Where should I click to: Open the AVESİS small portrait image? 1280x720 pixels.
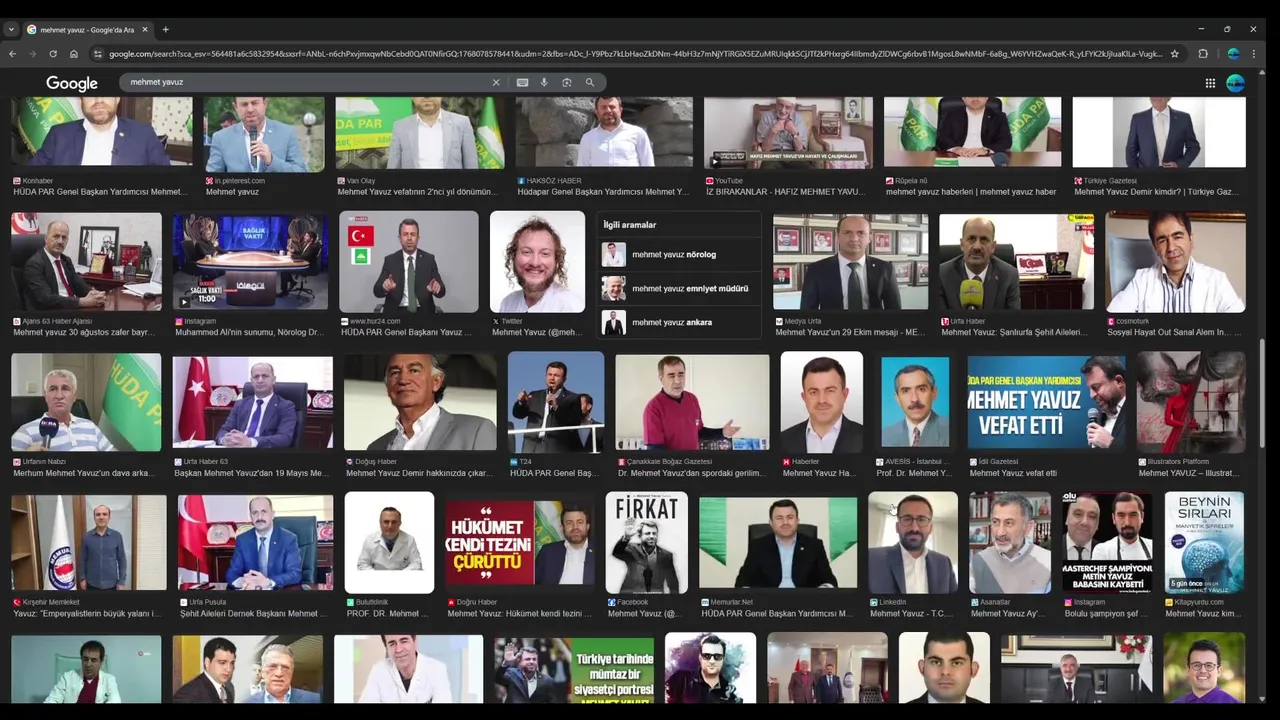915,402
